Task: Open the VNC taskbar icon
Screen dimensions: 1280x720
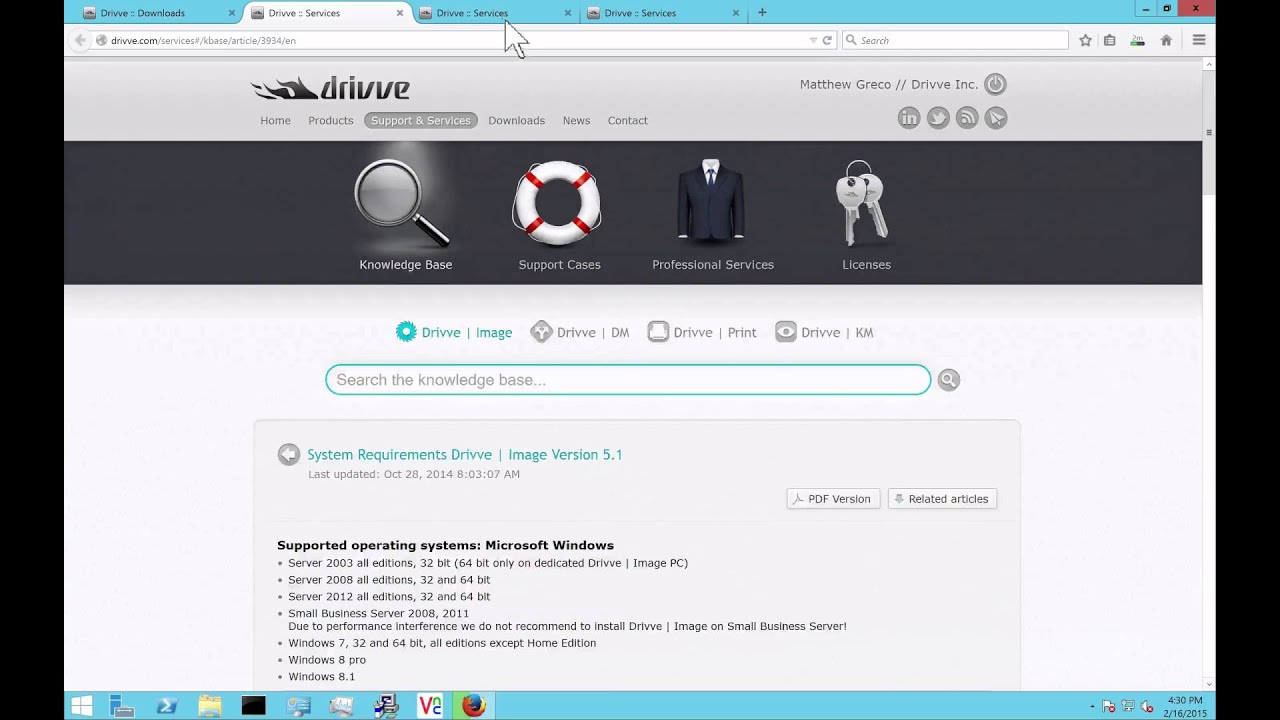Action: (430, 706)
